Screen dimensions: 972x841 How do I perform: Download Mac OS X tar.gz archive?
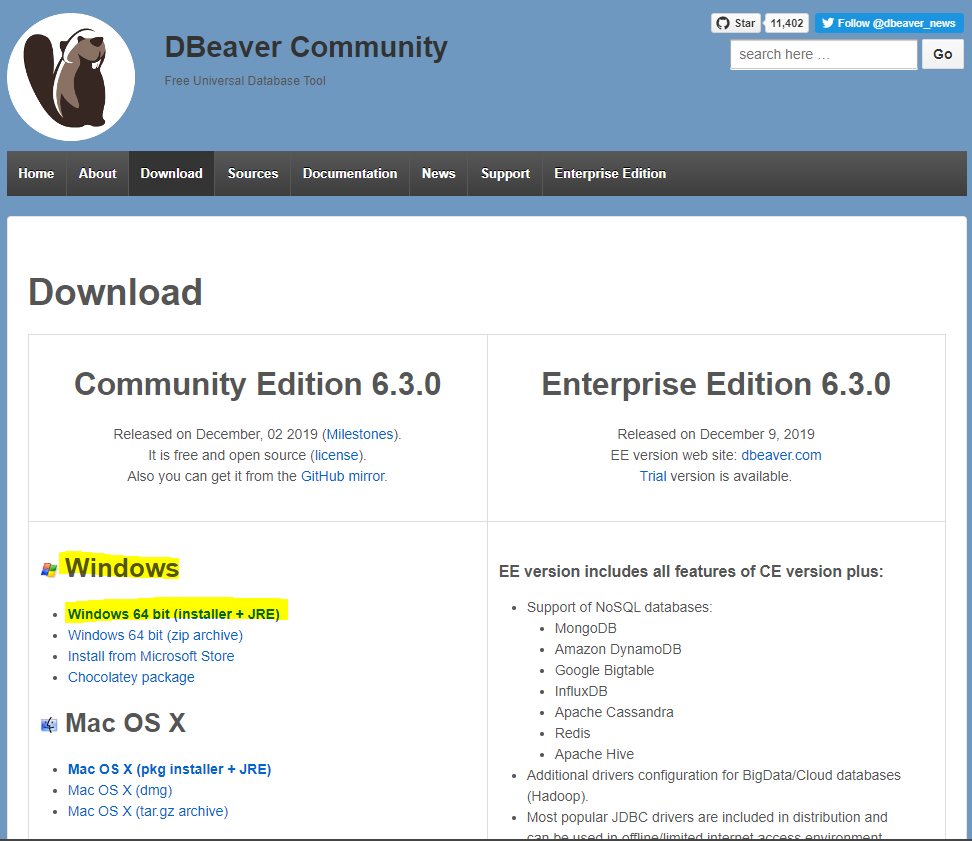(148, 811)
